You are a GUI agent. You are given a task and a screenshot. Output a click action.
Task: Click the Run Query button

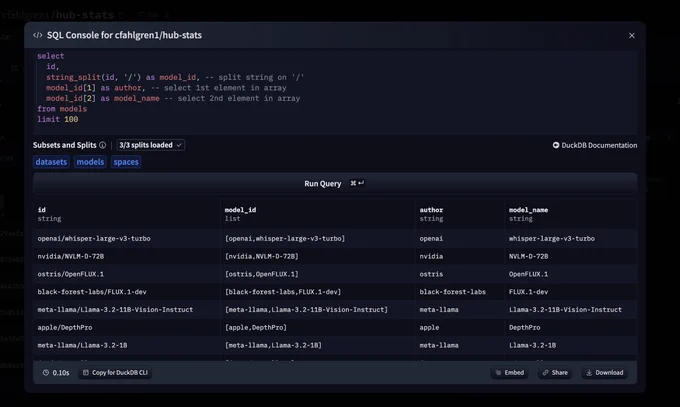click(335, 184)
